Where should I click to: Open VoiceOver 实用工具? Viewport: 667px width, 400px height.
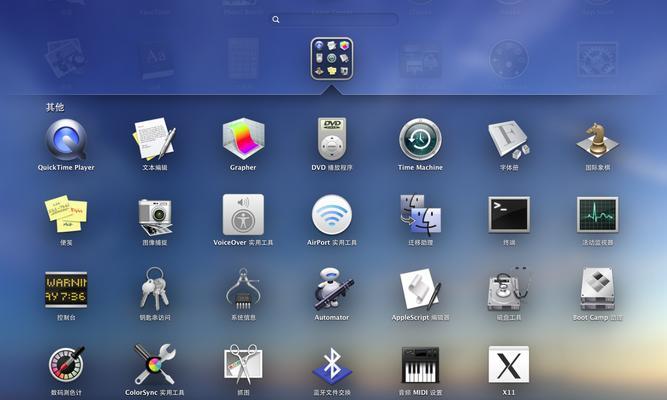(x=243, y=215)
